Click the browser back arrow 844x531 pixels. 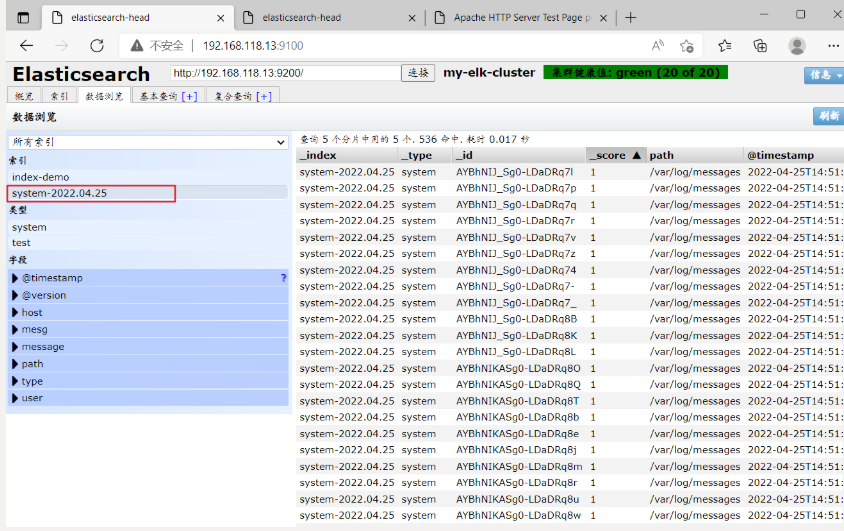(x=26, y=46)
